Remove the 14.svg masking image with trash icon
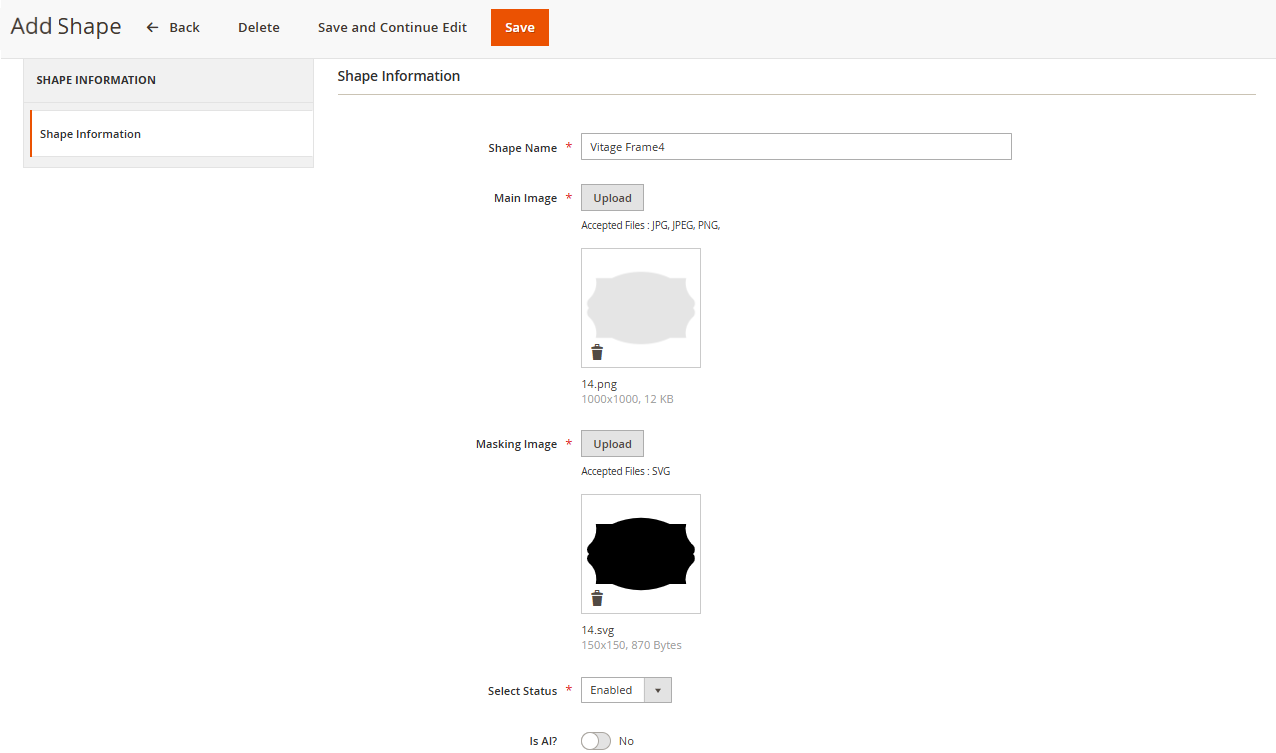The image size is (1276, 753). [x=597, y=598]
